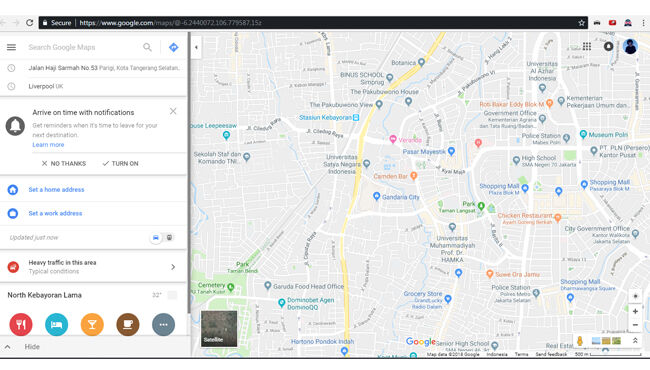The image size is (650, 370).
Task: Click Set a home address
Action: point(56,189)
